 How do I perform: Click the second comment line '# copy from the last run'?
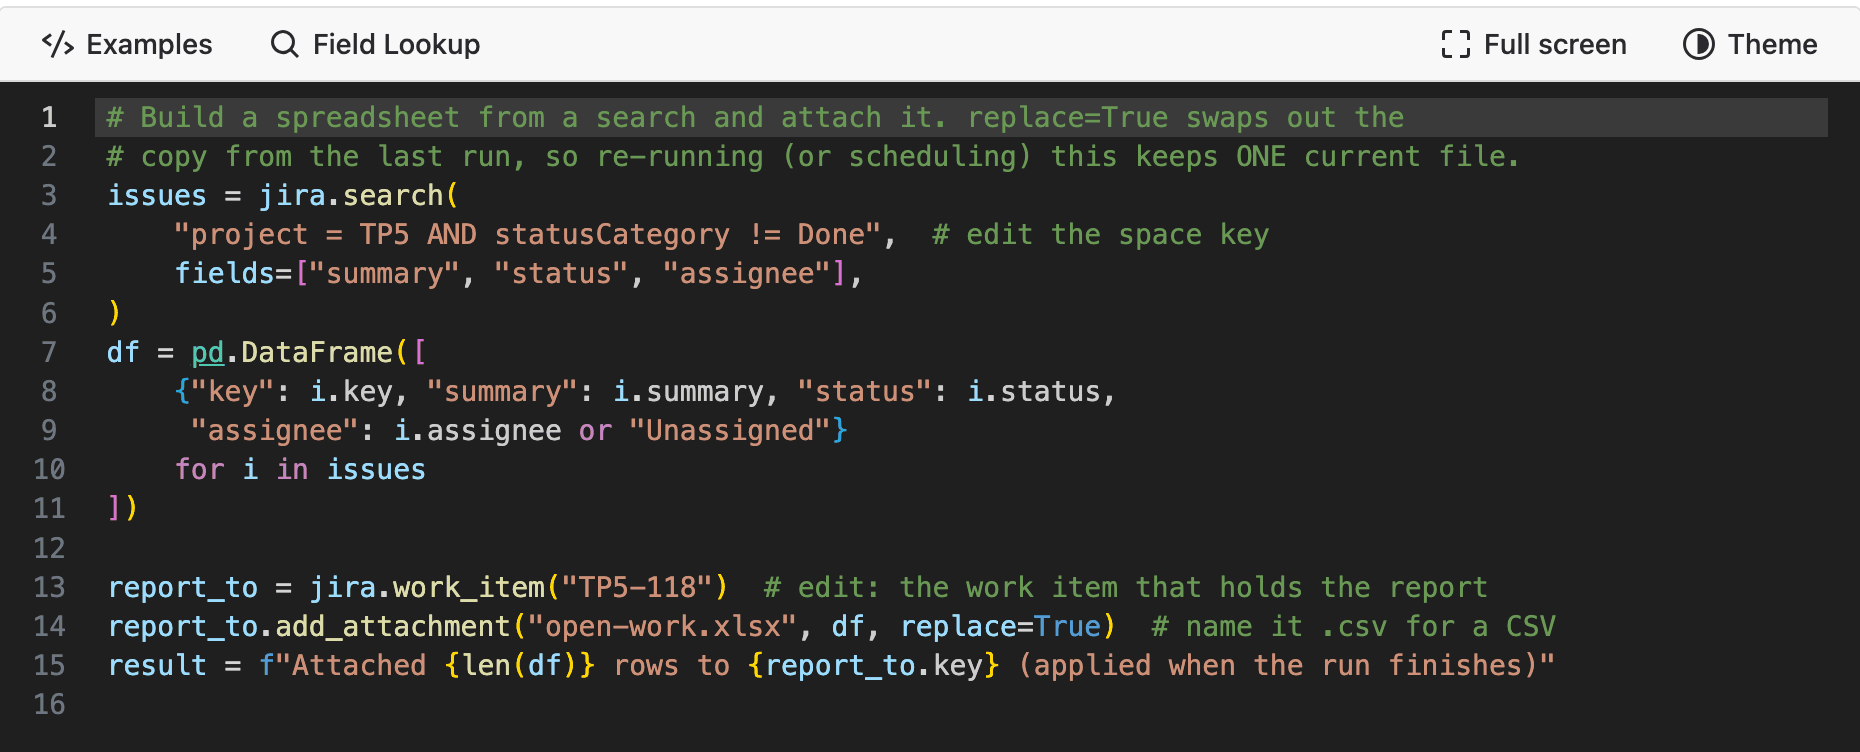813,157
